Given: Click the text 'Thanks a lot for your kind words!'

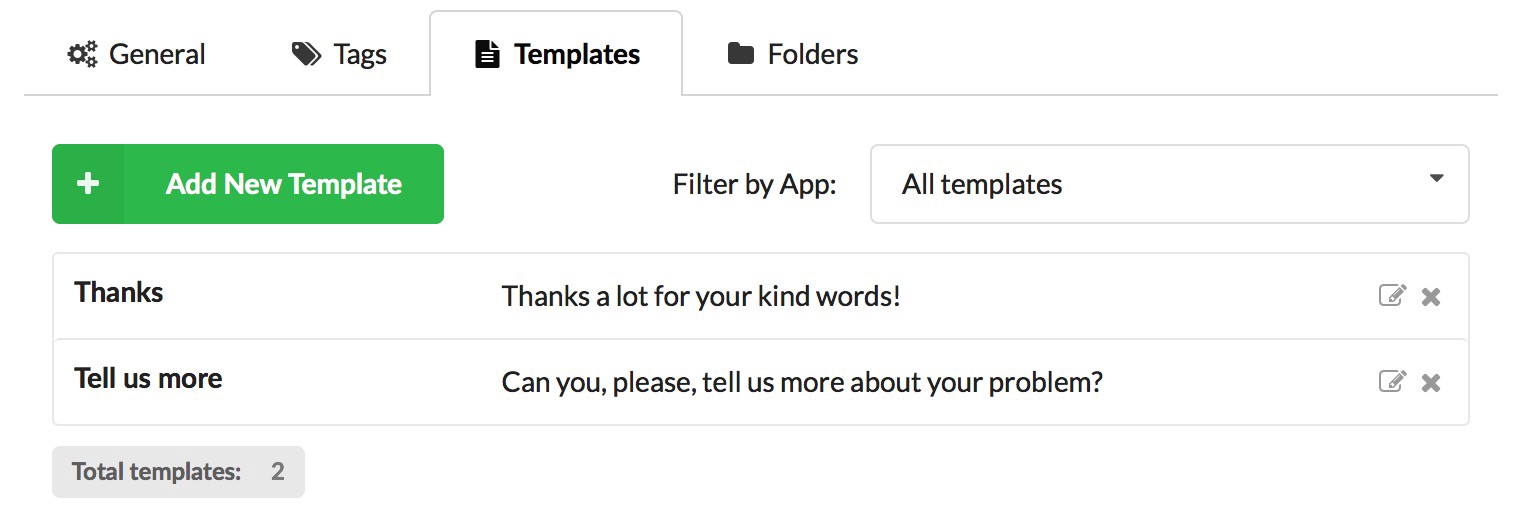Looking at the screenshot, I should [x=701, y=296].
